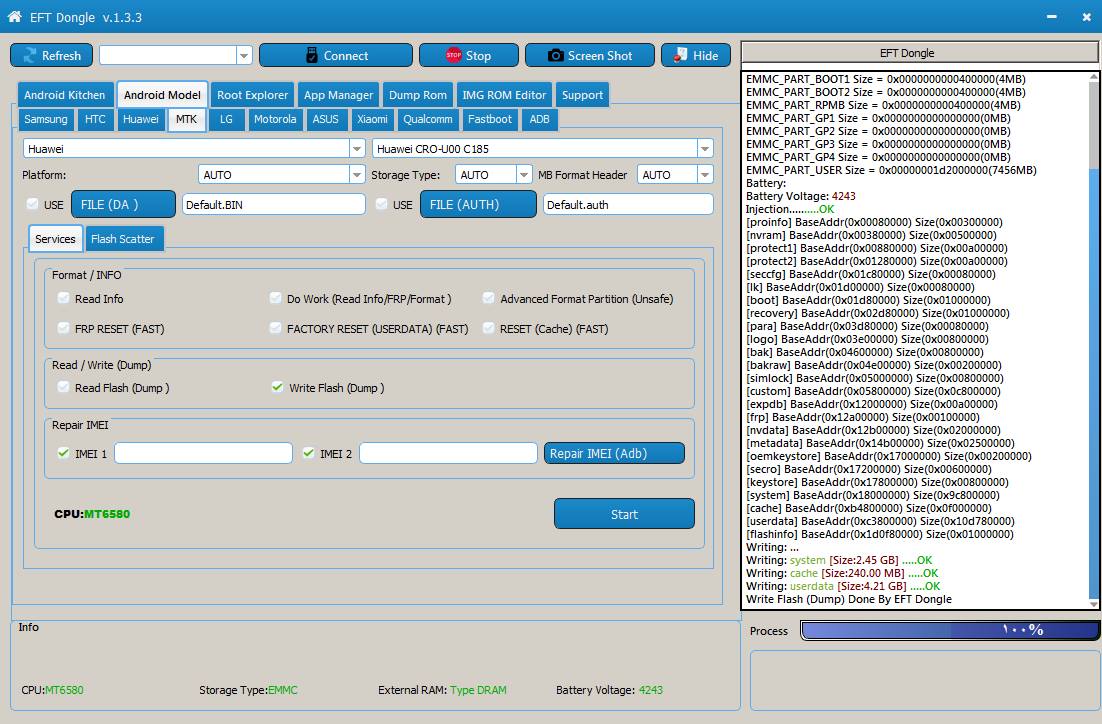Toggle the IMEI 2 checkbox
This screenshot has width=1102, height=724.
tap(308, 453)
